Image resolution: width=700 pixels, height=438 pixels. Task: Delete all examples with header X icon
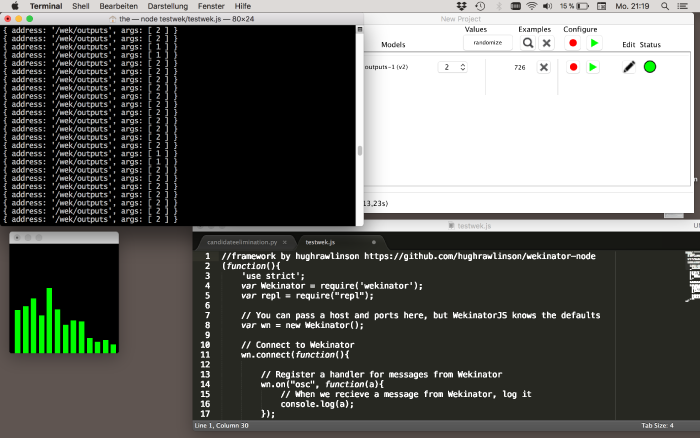[546, 43]
